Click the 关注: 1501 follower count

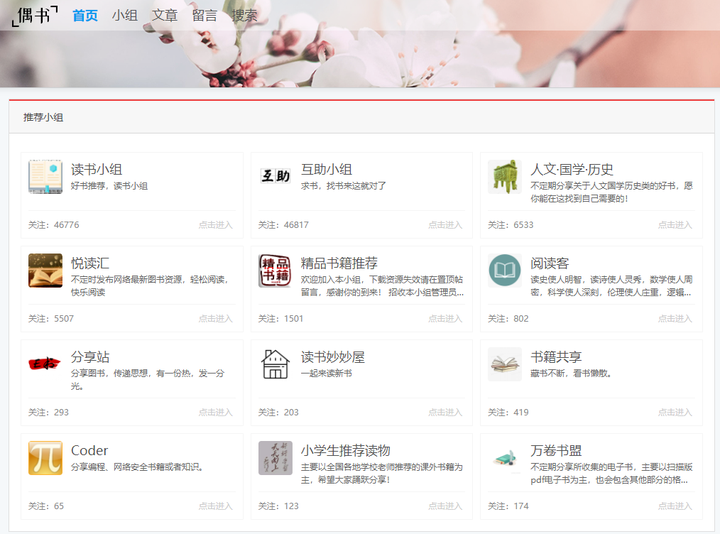click(281, 319)
